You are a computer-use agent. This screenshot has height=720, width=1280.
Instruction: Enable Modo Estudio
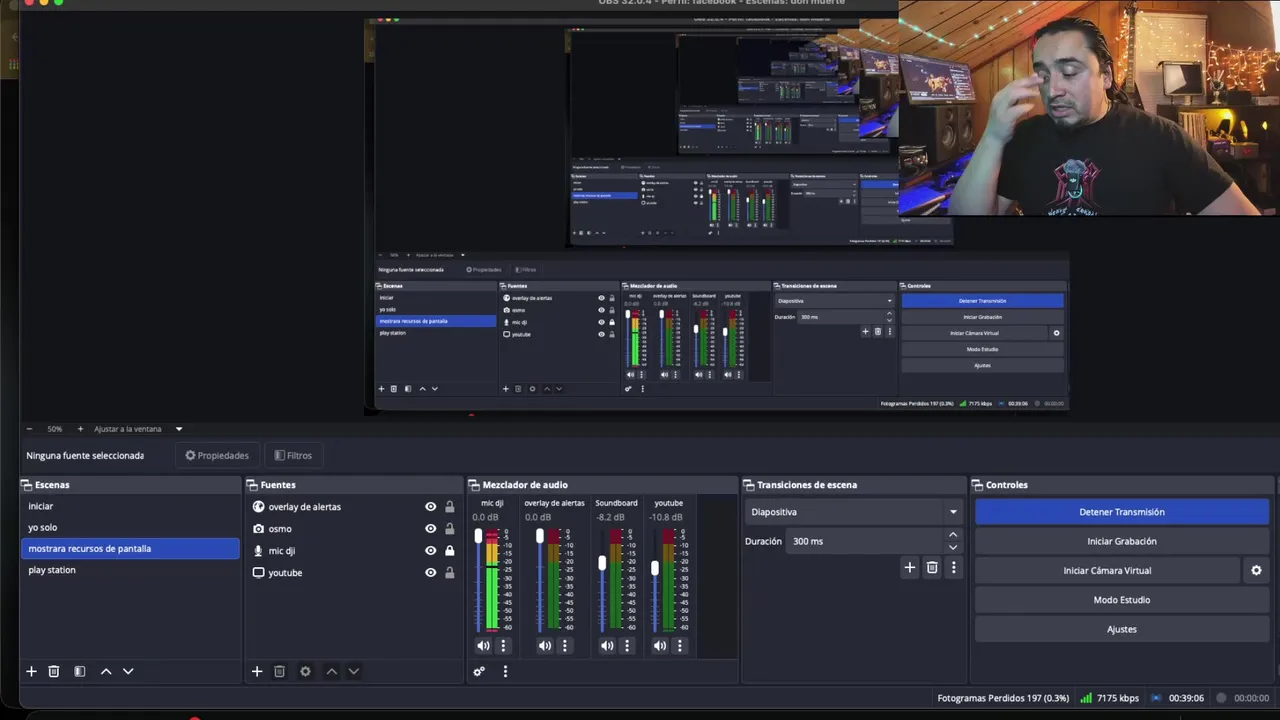1122,600
